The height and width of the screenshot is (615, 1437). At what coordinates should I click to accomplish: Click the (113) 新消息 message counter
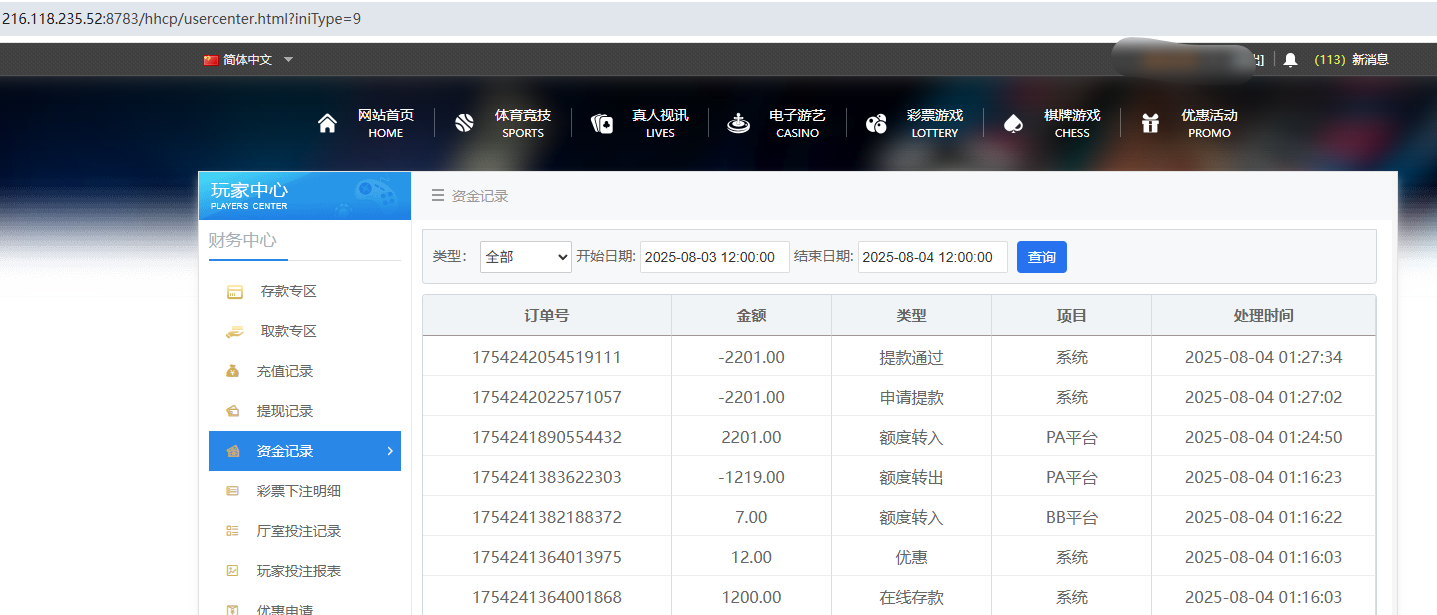(1348, 59)
